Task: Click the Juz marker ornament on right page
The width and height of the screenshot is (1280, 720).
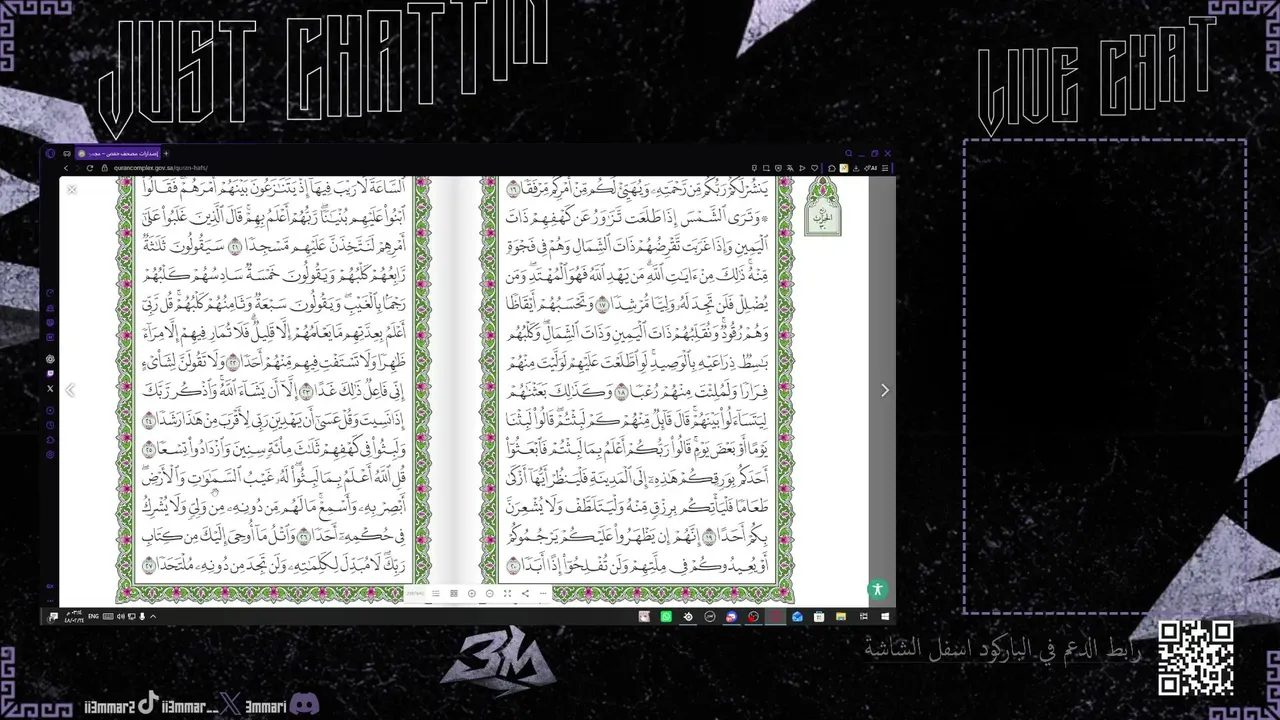Action: coord(821,207)
